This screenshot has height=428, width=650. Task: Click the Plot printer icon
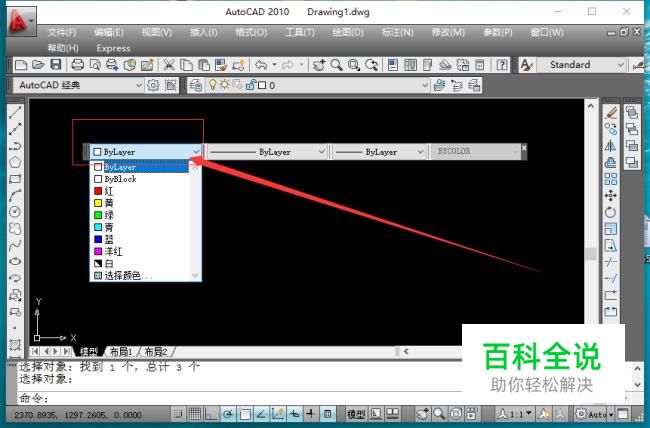click(x=78, y=65)
